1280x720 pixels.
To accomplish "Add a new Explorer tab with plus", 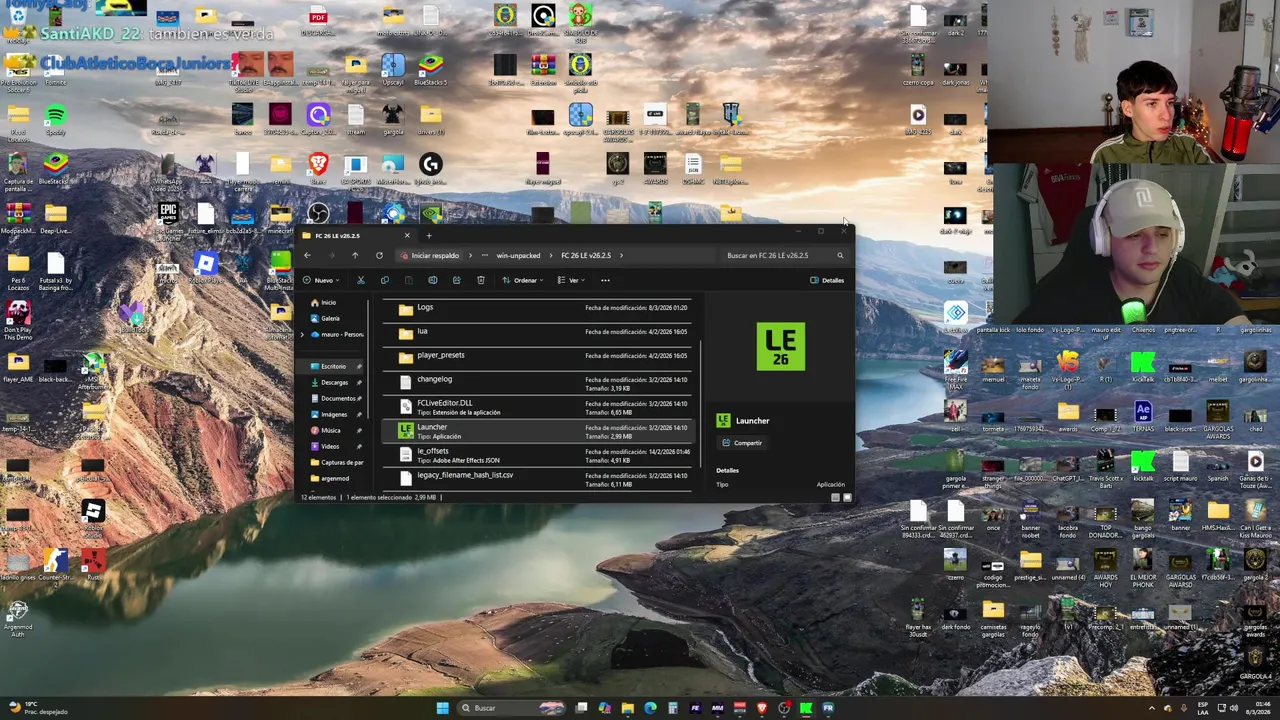I will point(429,236).
